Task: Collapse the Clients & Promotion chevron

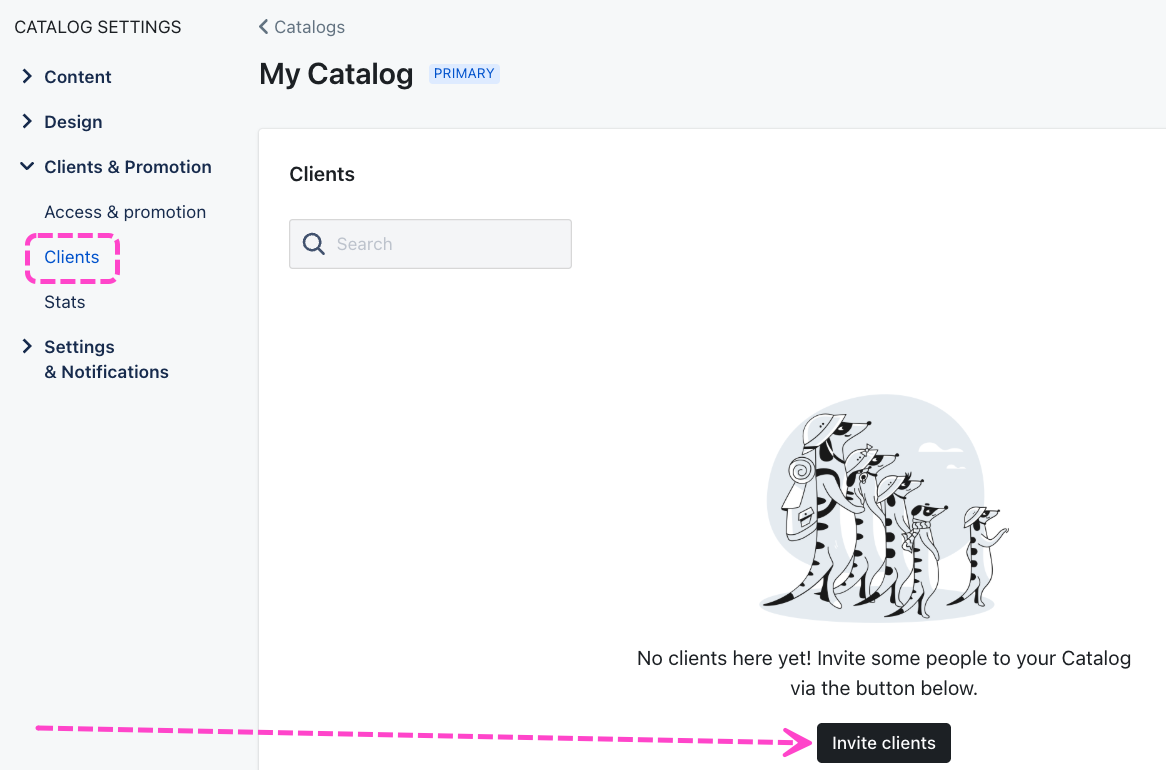Action: coord(27,167)
